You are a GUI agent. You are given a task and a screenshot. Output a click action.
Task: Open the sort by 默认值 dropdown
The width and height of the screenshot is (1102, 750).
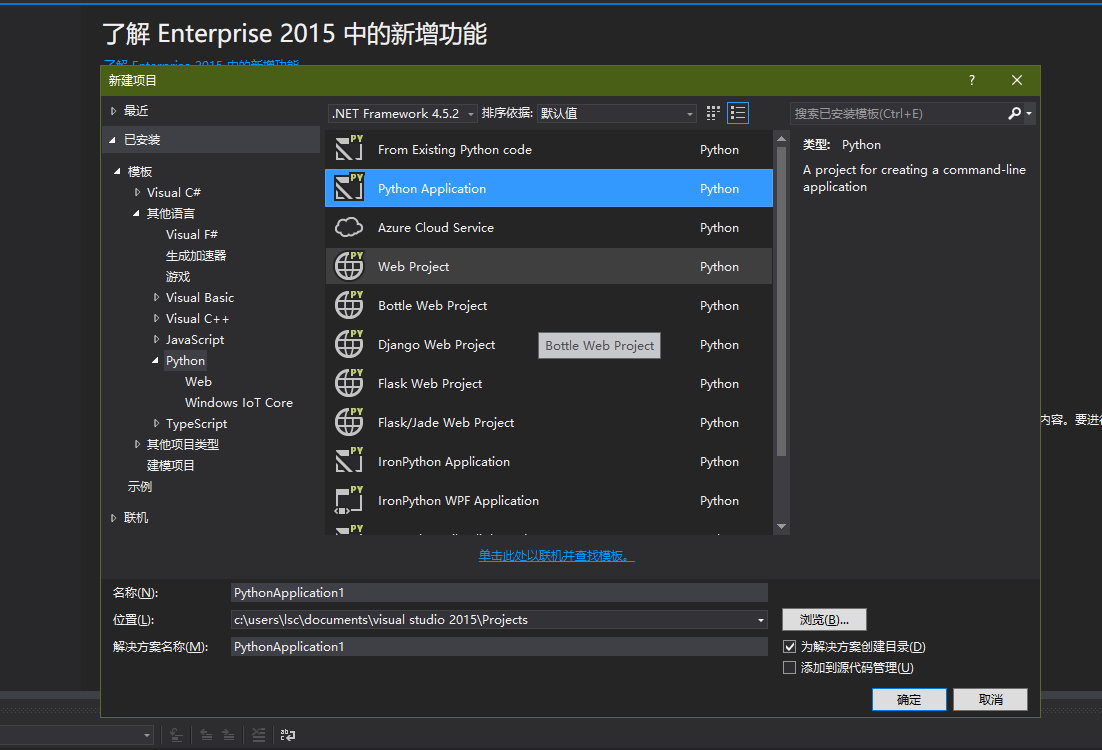(616, 113)
